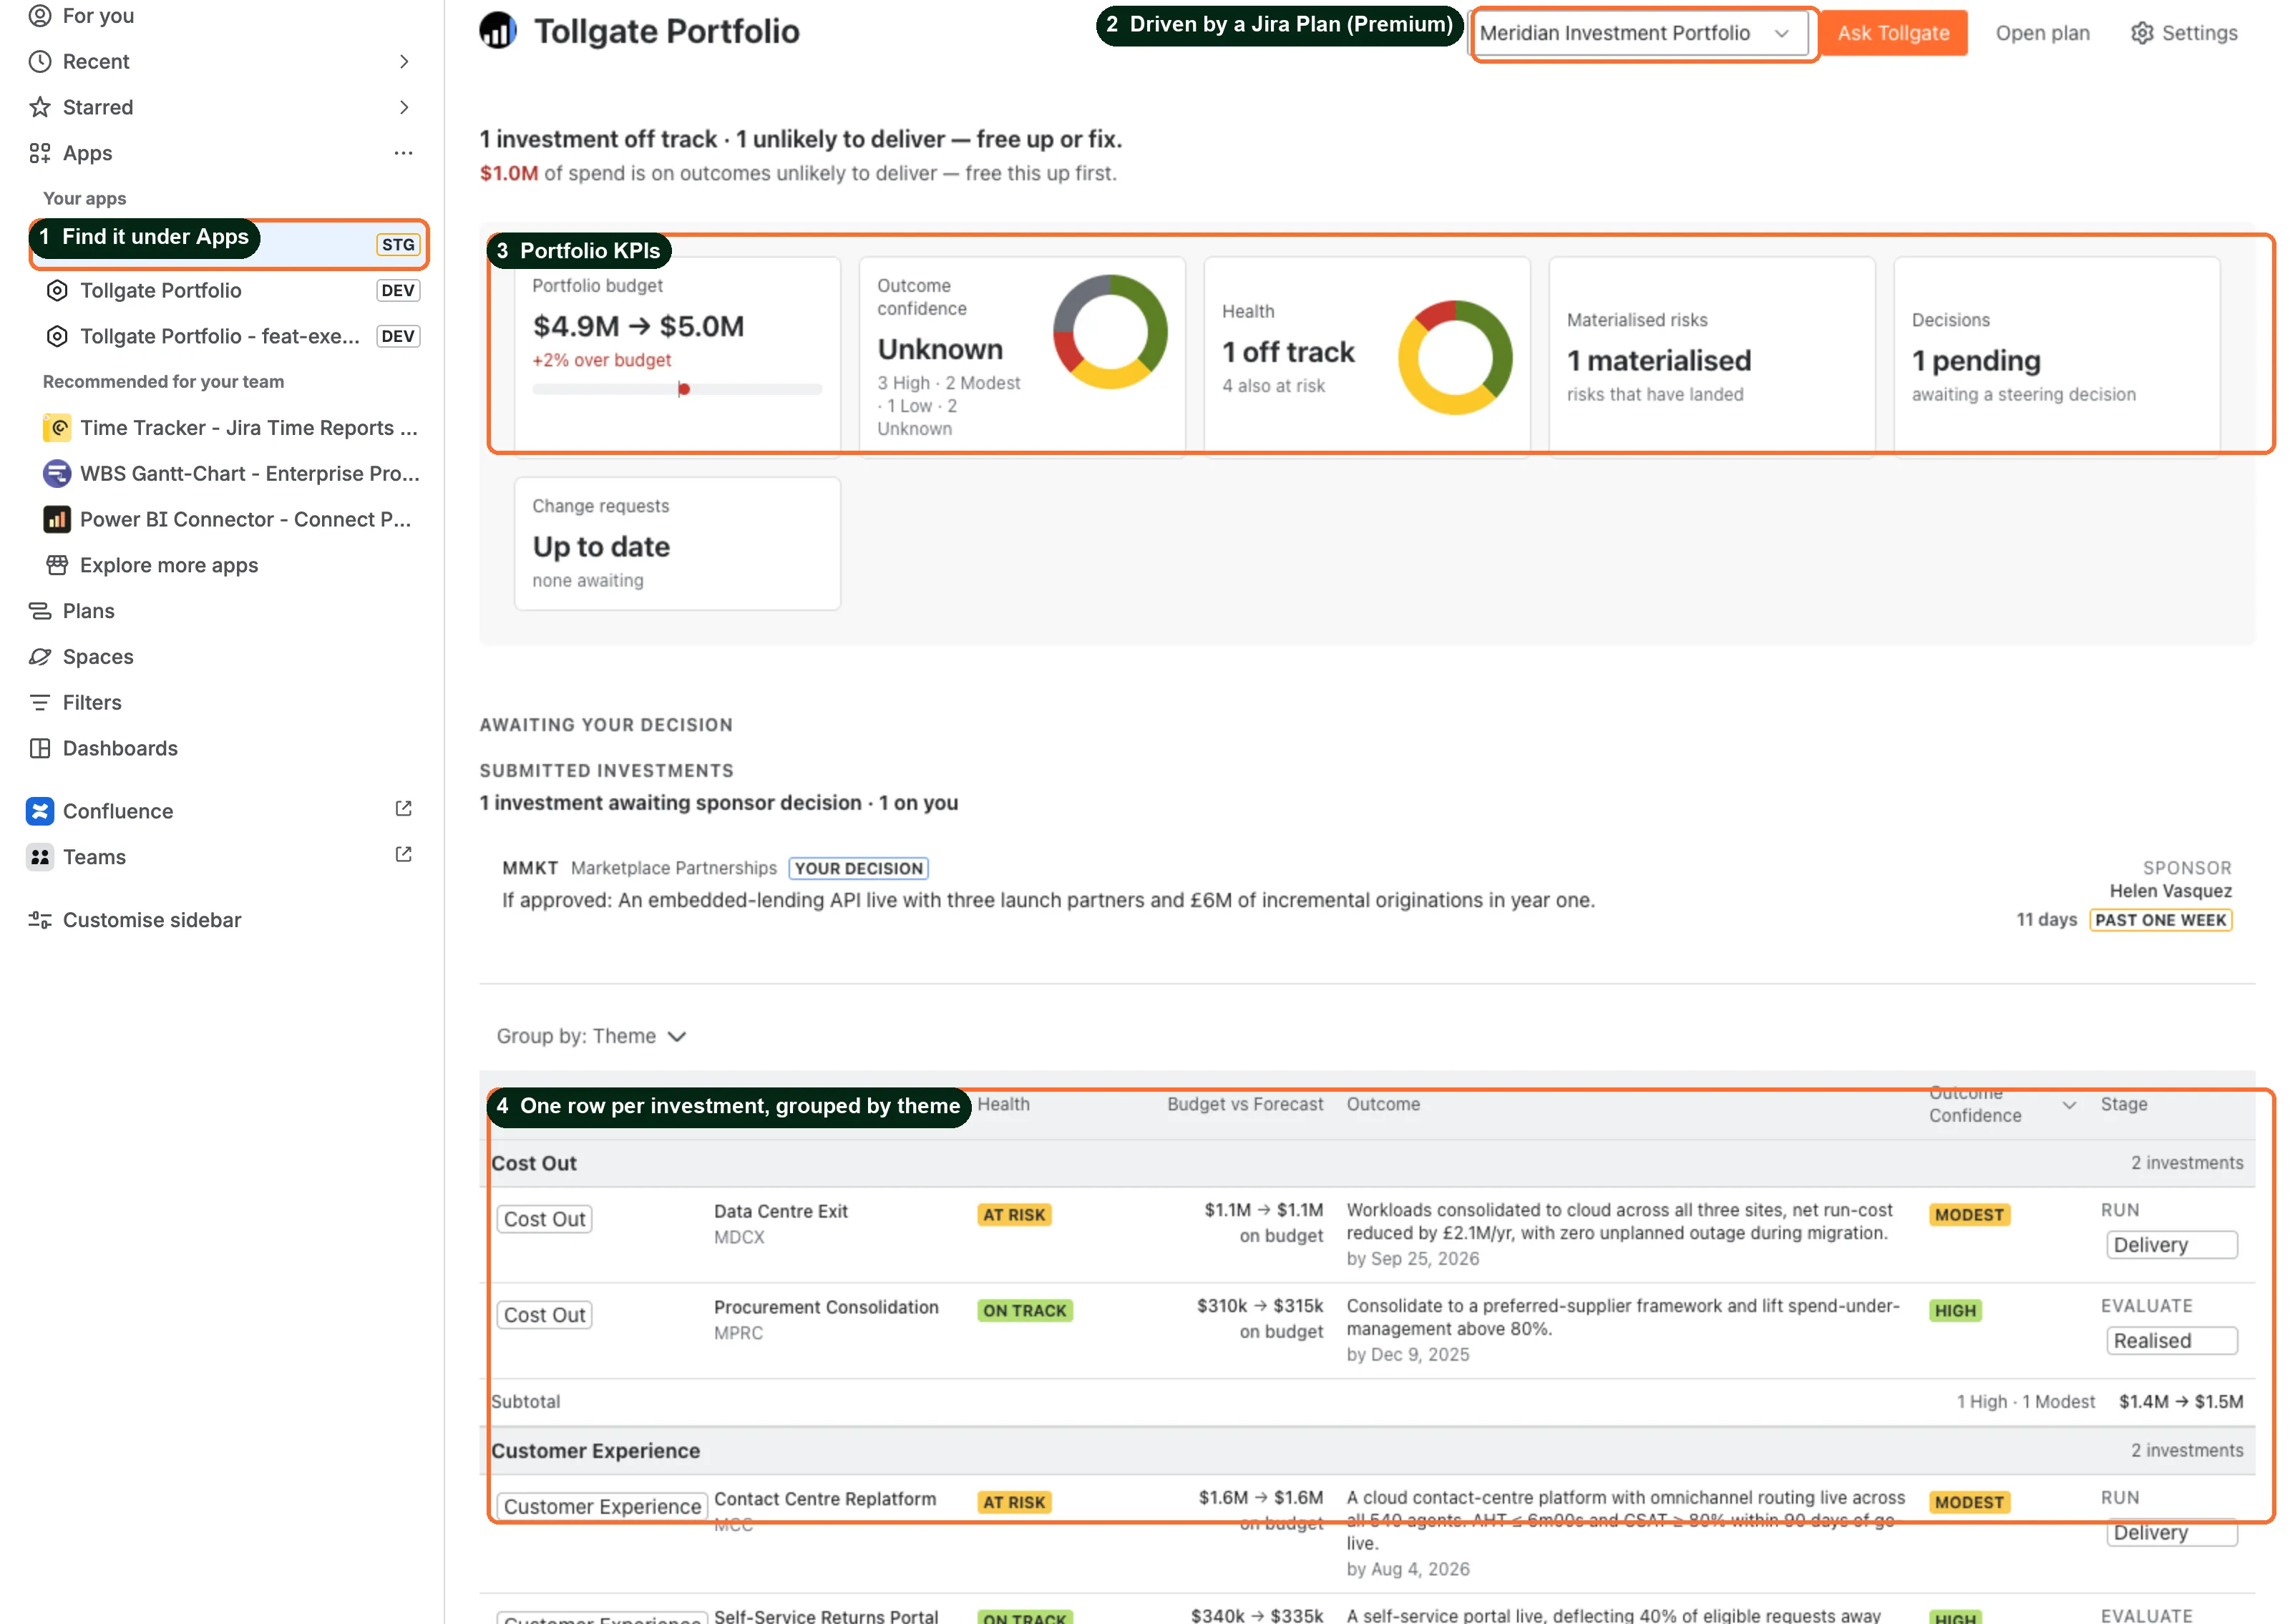Open the Decisions pending KPI card
2290x1624 pixels.
[x=2056, y=356]
